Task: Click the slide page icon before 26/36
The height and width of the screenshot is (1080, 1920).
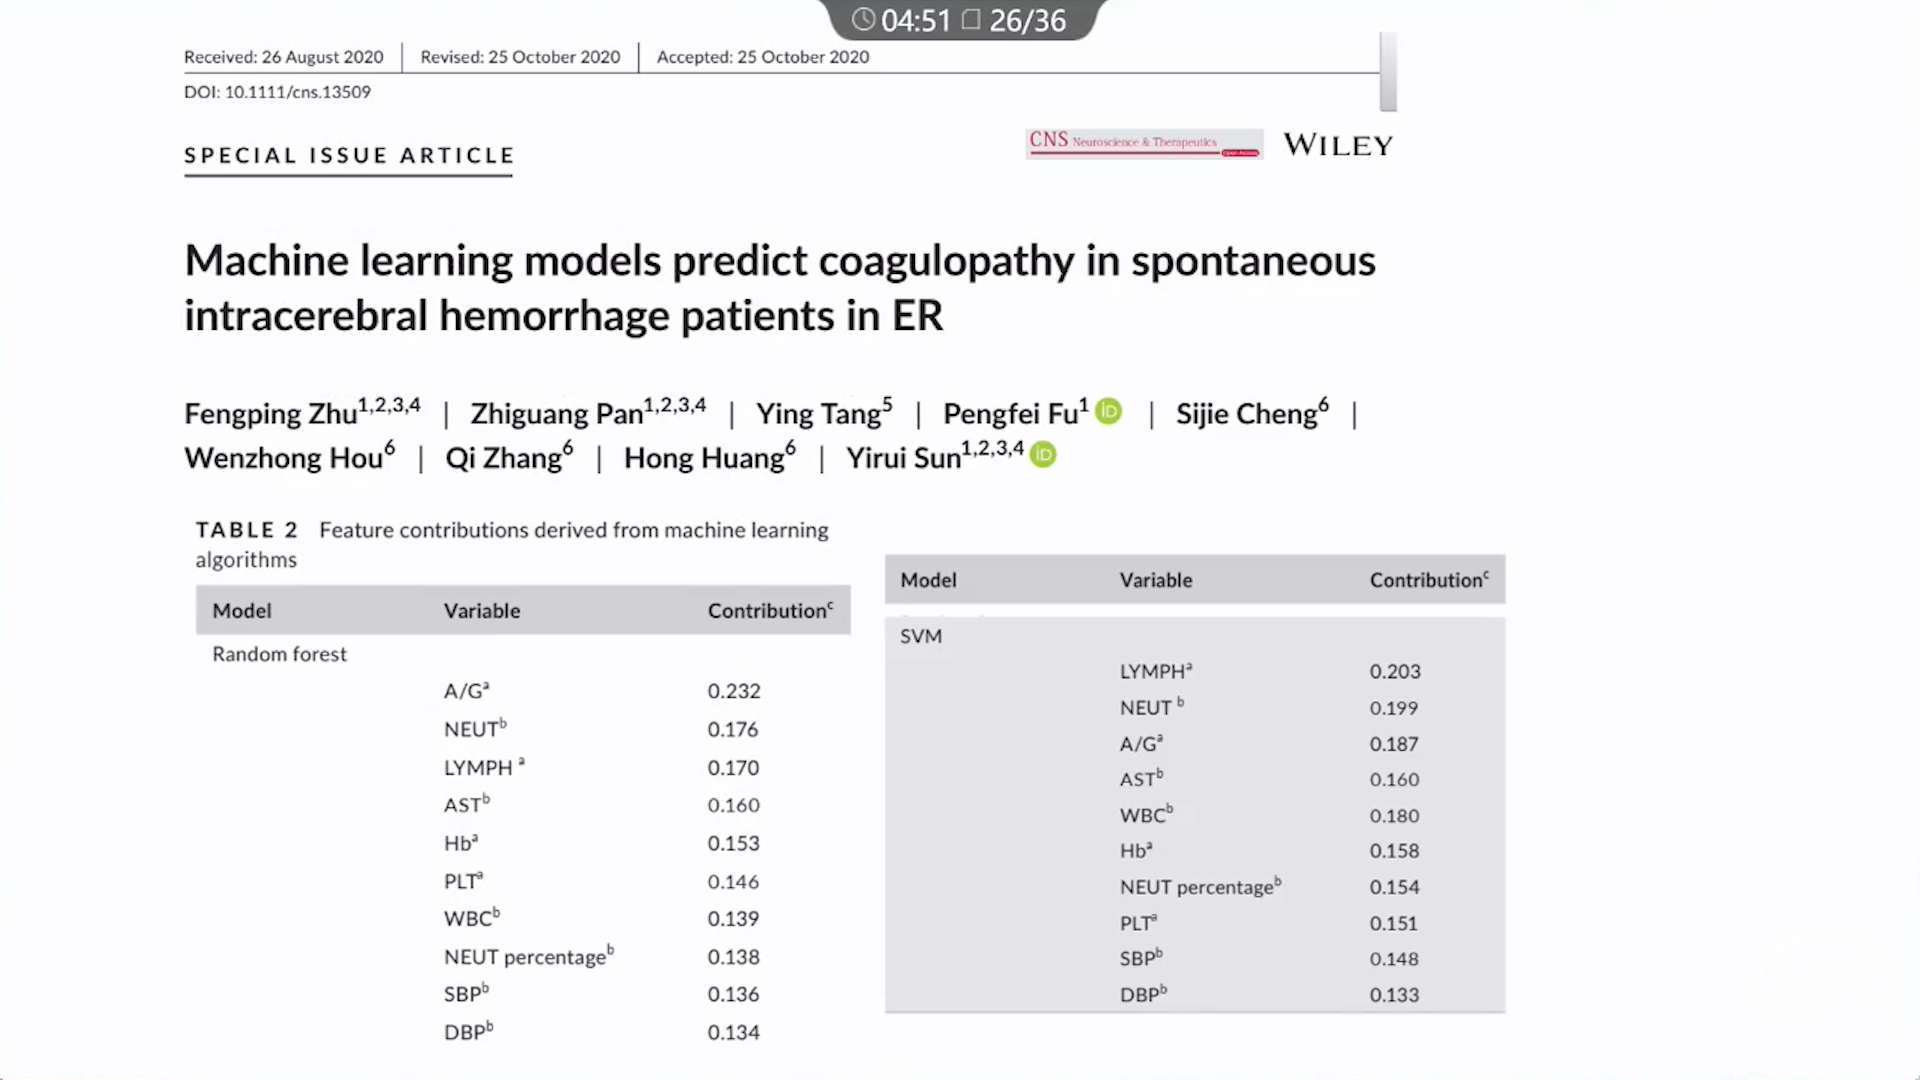Action: click(970, 20)
